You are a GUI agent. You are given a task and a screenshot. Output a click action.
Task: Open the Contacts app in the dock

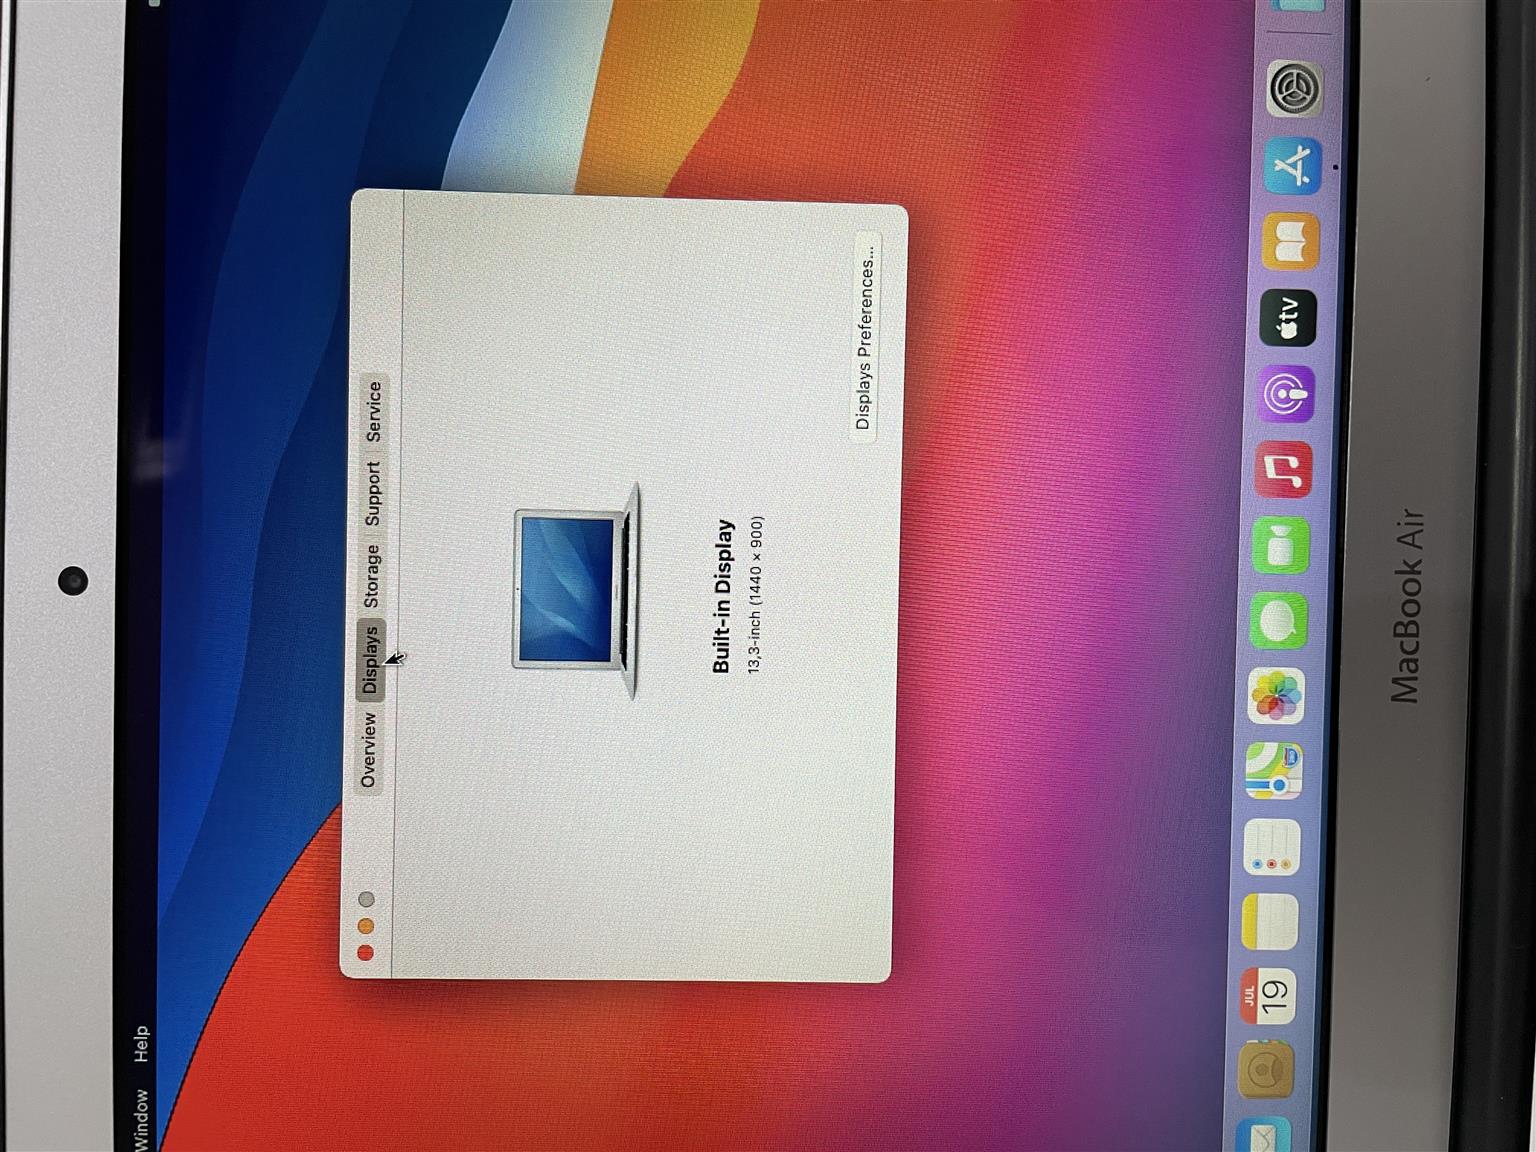tap(1266, 1070)
